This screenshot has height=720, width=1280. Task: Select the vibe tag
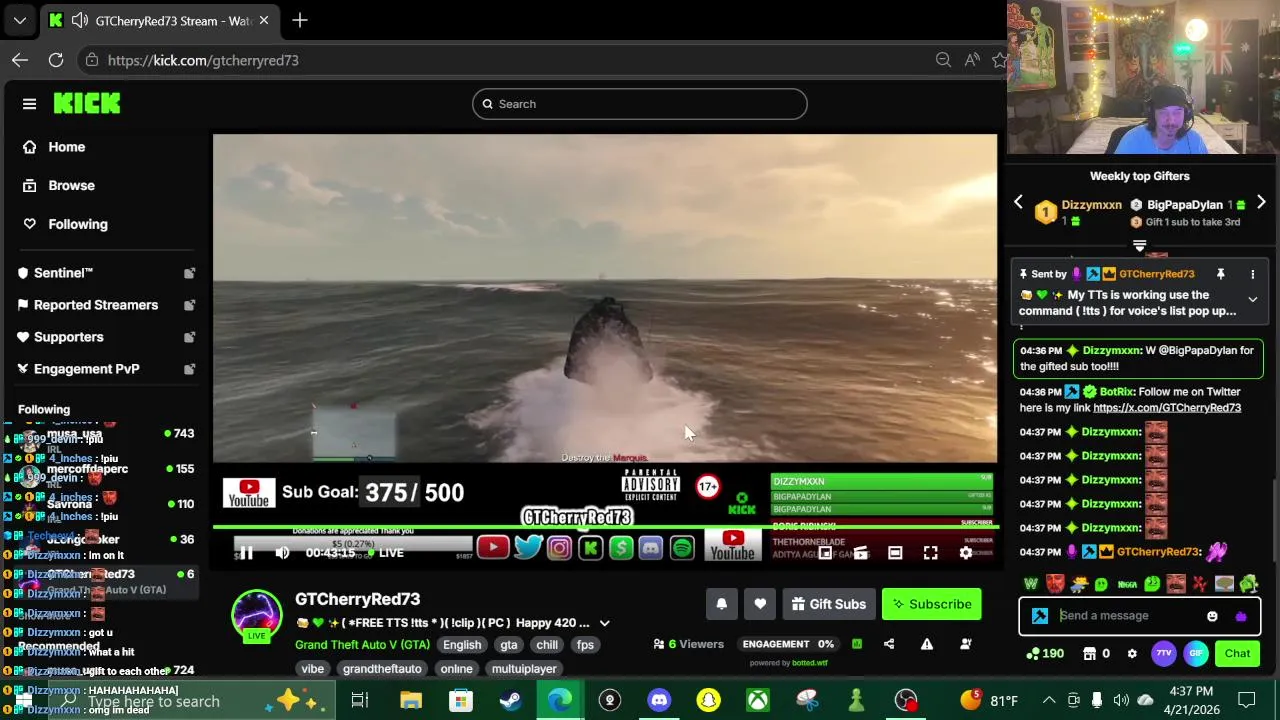coord(313,669)
